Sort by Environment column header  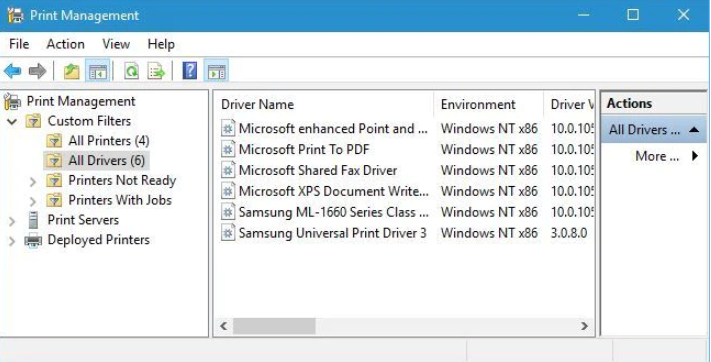(488, 104)
